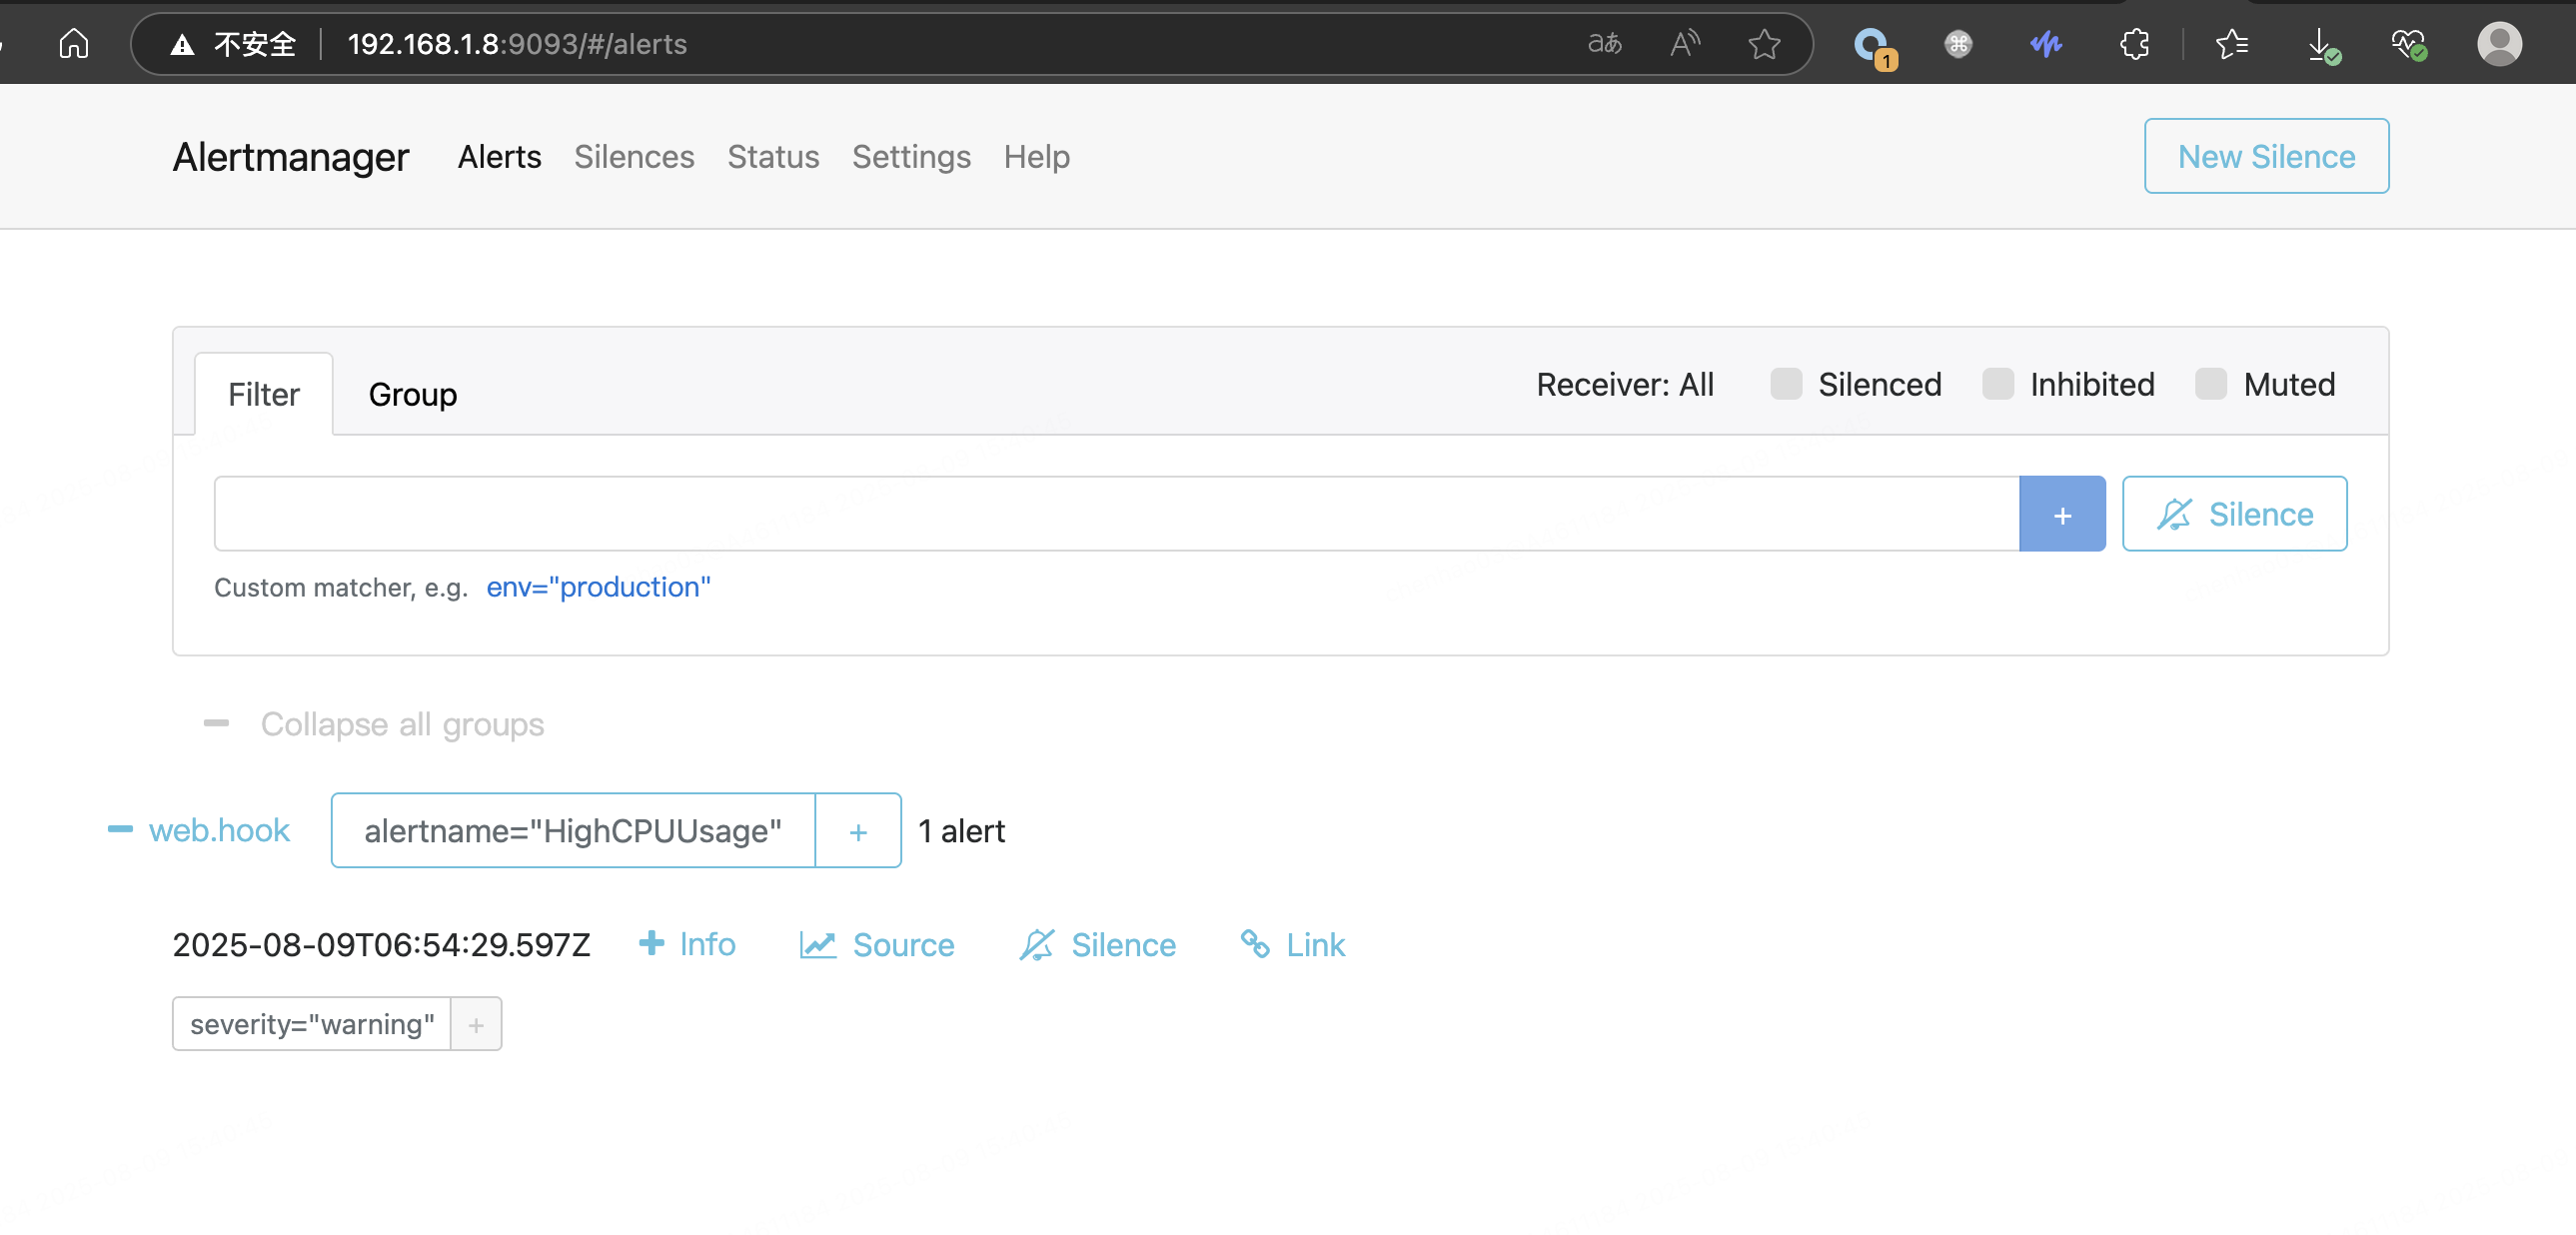This screenshot has height=1235, width=2576.
Task: Open the Status nav item
Action: 773,157
